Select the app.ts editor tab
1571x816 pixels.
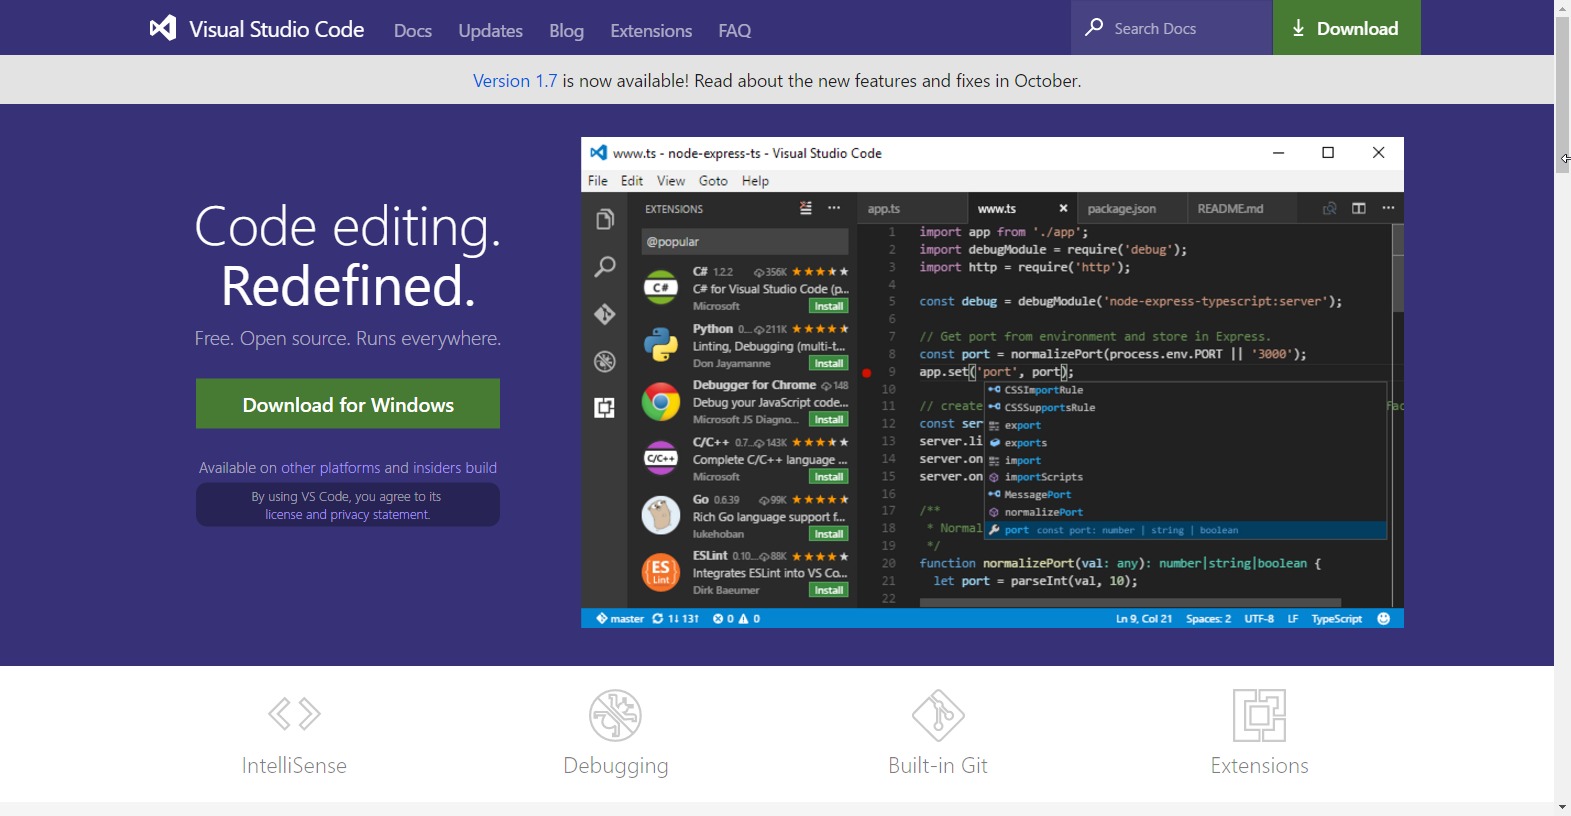912,209
